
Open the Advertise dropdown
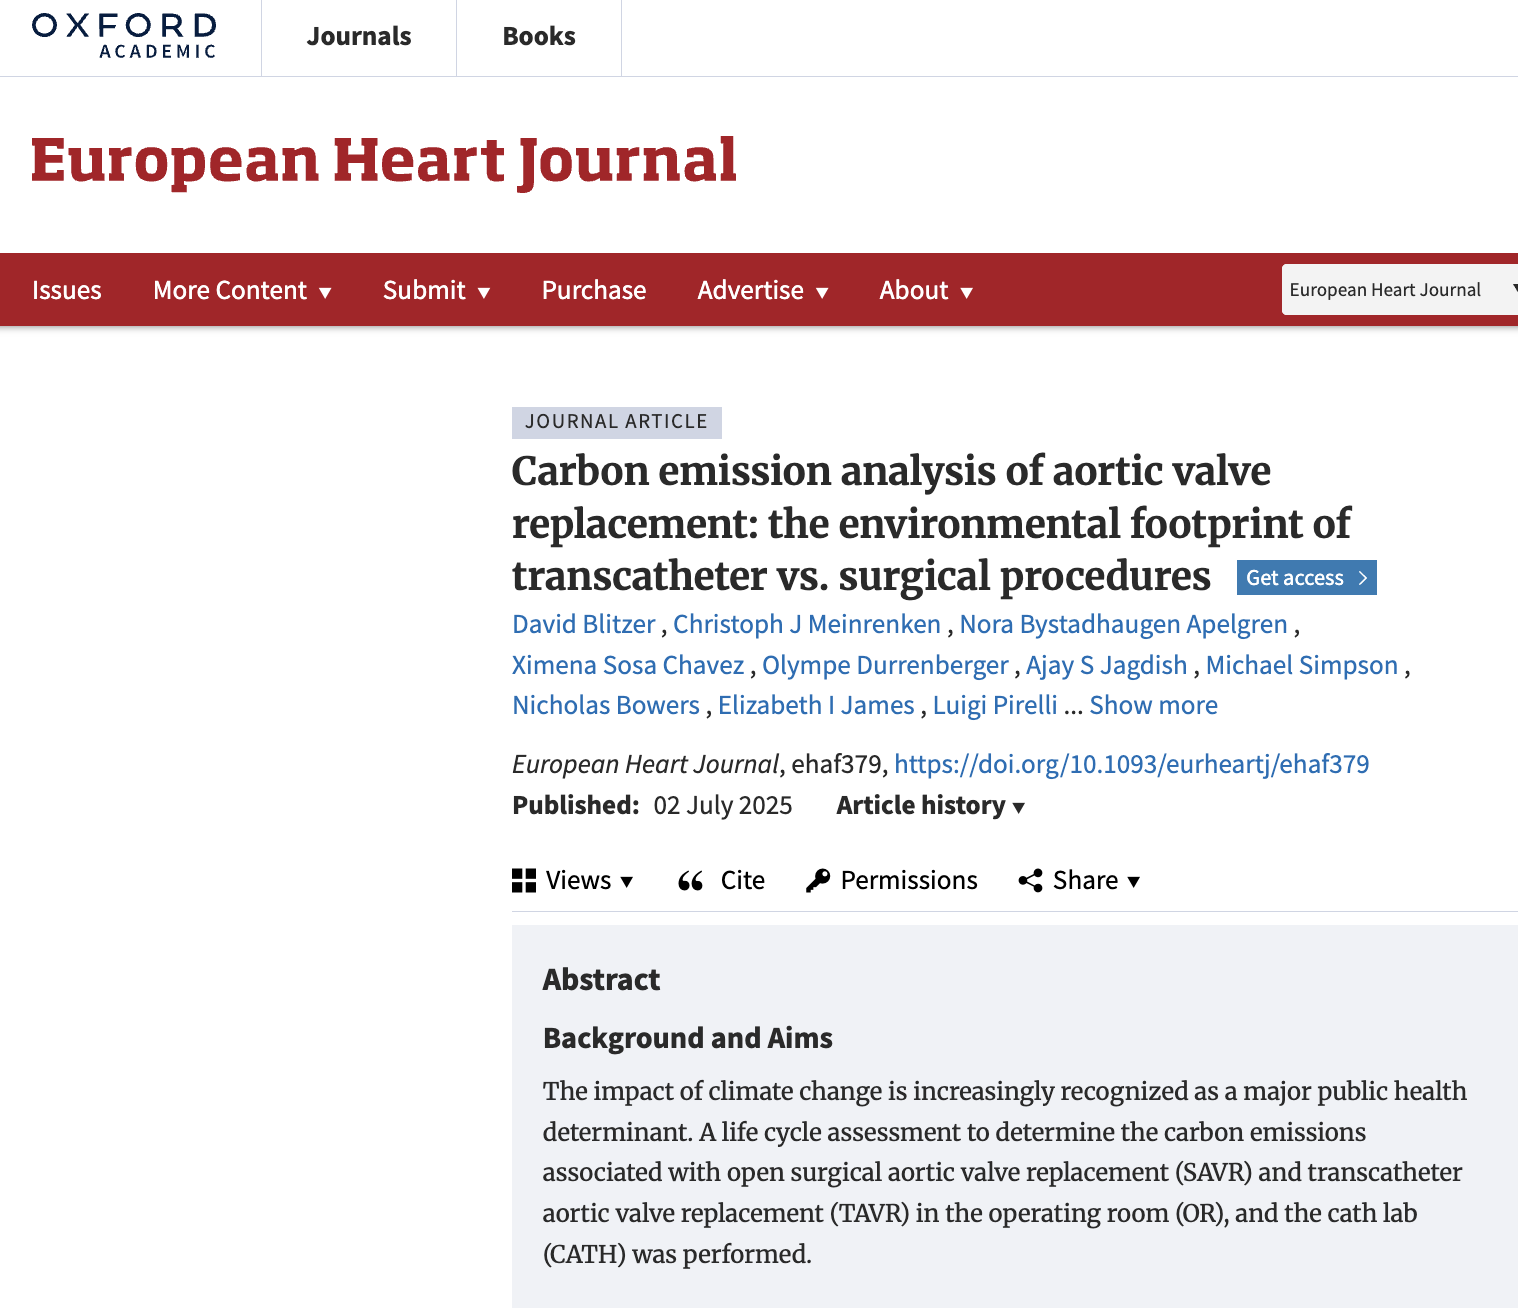click(x=762, y=291)
